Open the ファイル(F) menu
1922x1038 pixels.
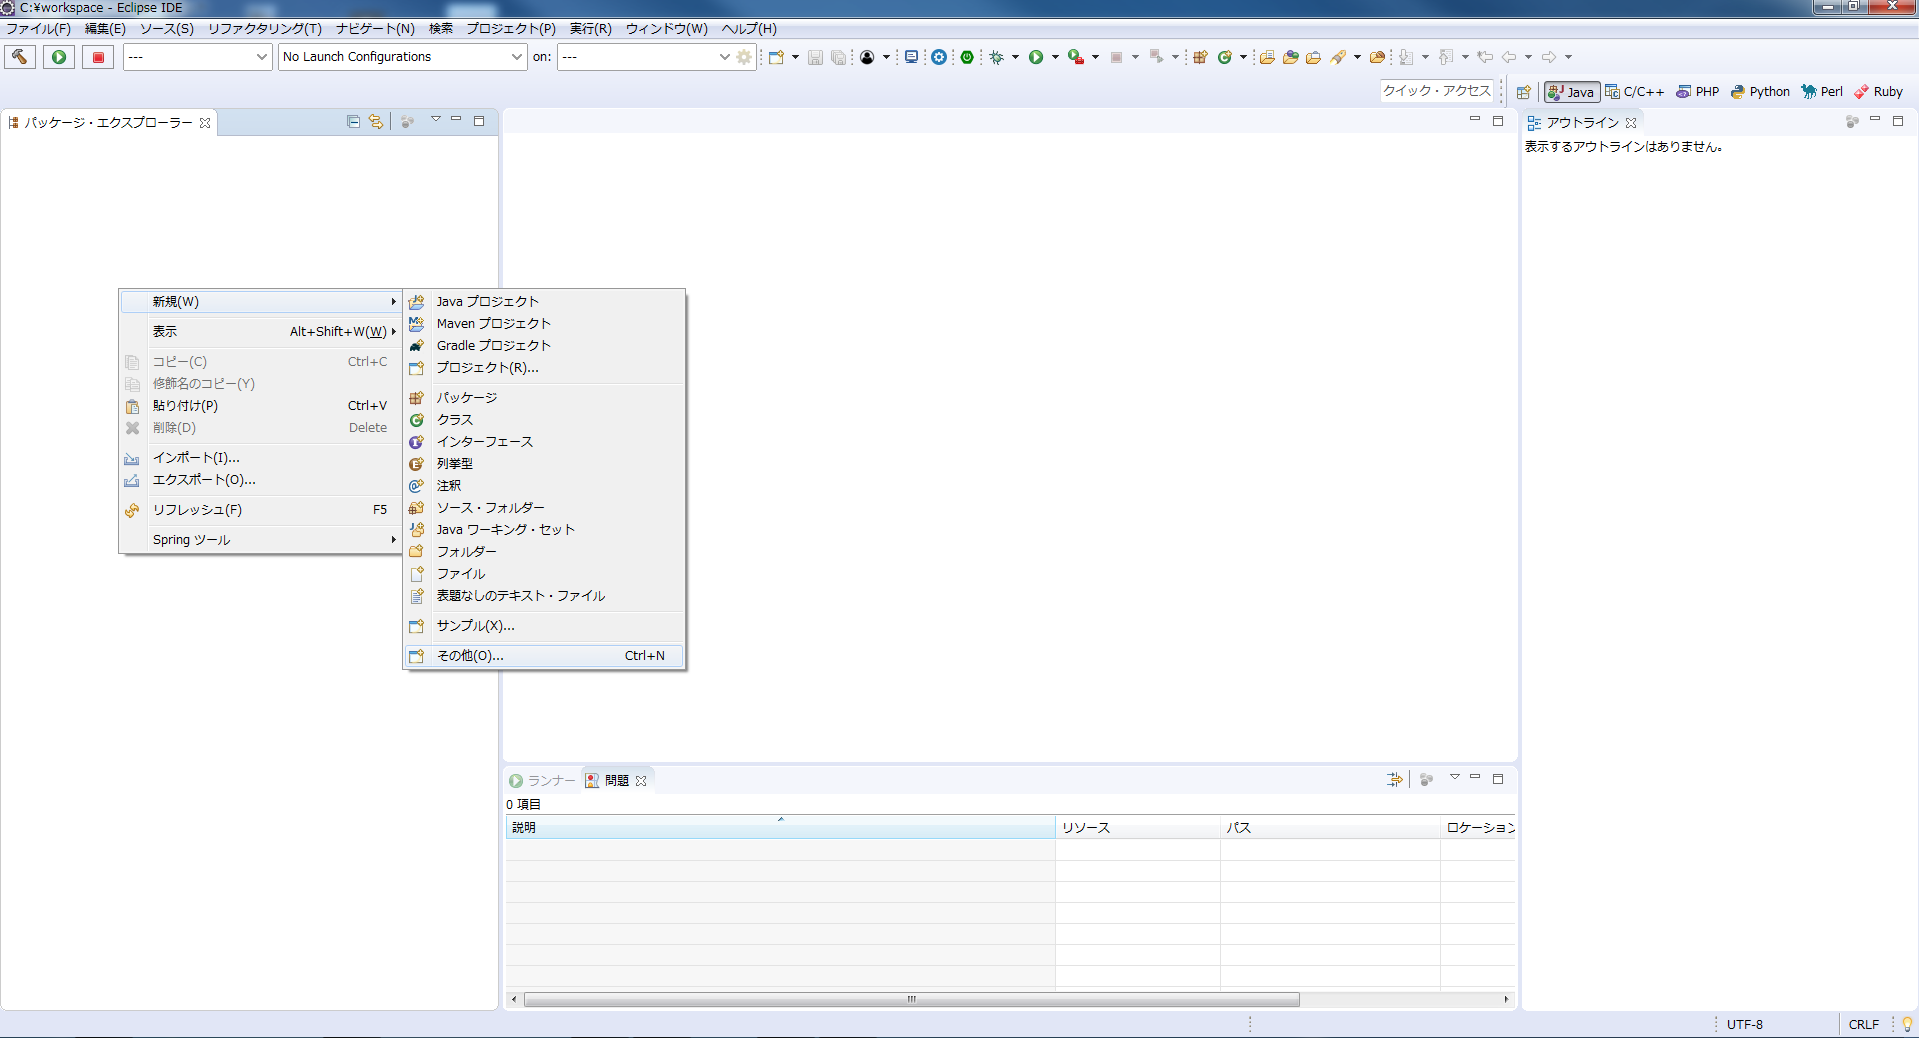click(38, 29)
